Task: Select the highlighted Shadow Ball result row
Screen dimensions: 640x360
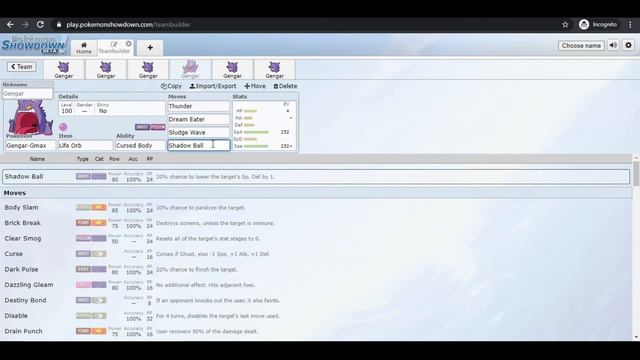Action: point(316,177)
